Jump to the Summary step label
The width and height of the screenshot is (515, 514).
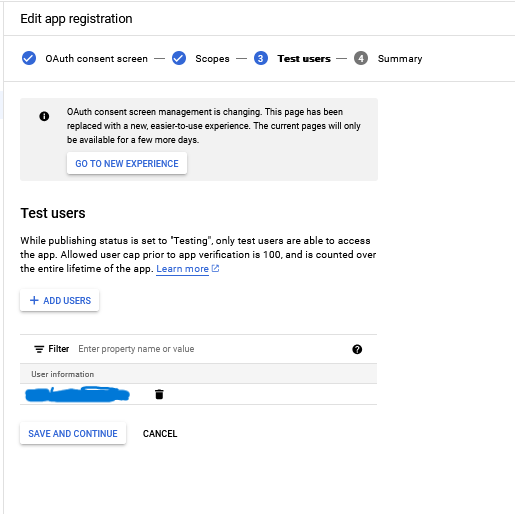point(400,59)
